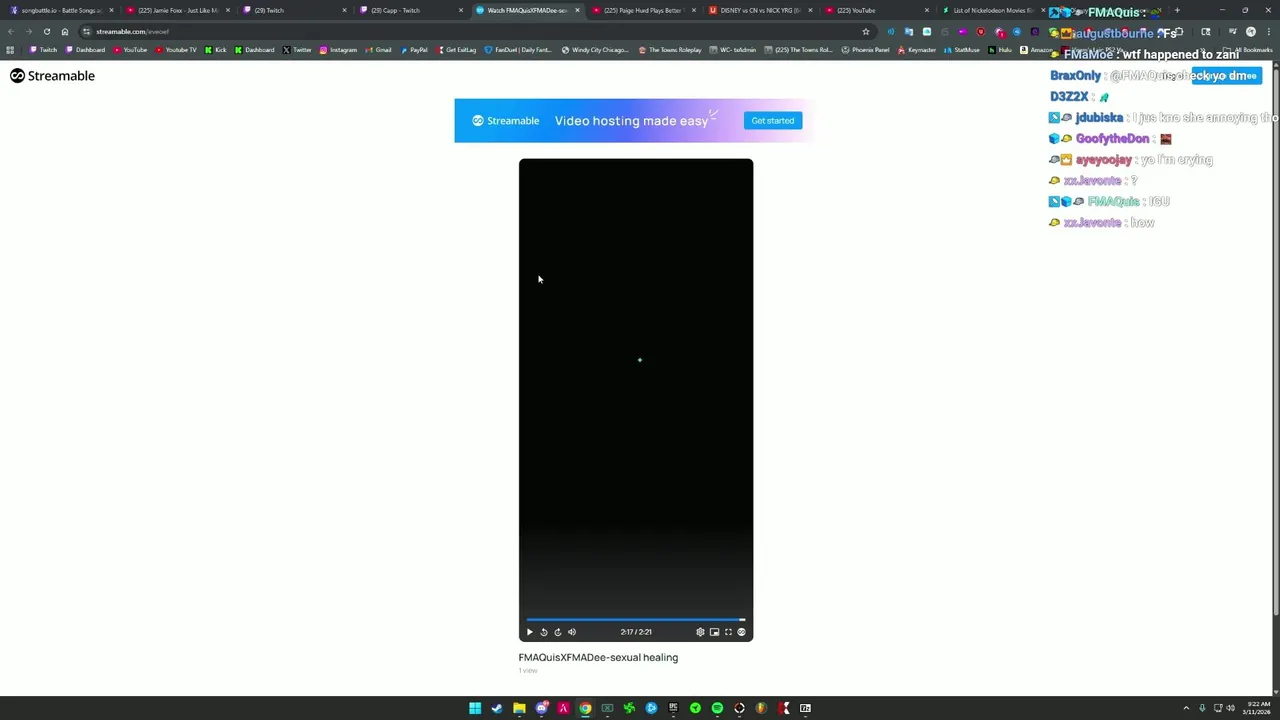The image size is (1280, 720).
Task: Open the Streamable home logo
Action: [x=52, y=76]
